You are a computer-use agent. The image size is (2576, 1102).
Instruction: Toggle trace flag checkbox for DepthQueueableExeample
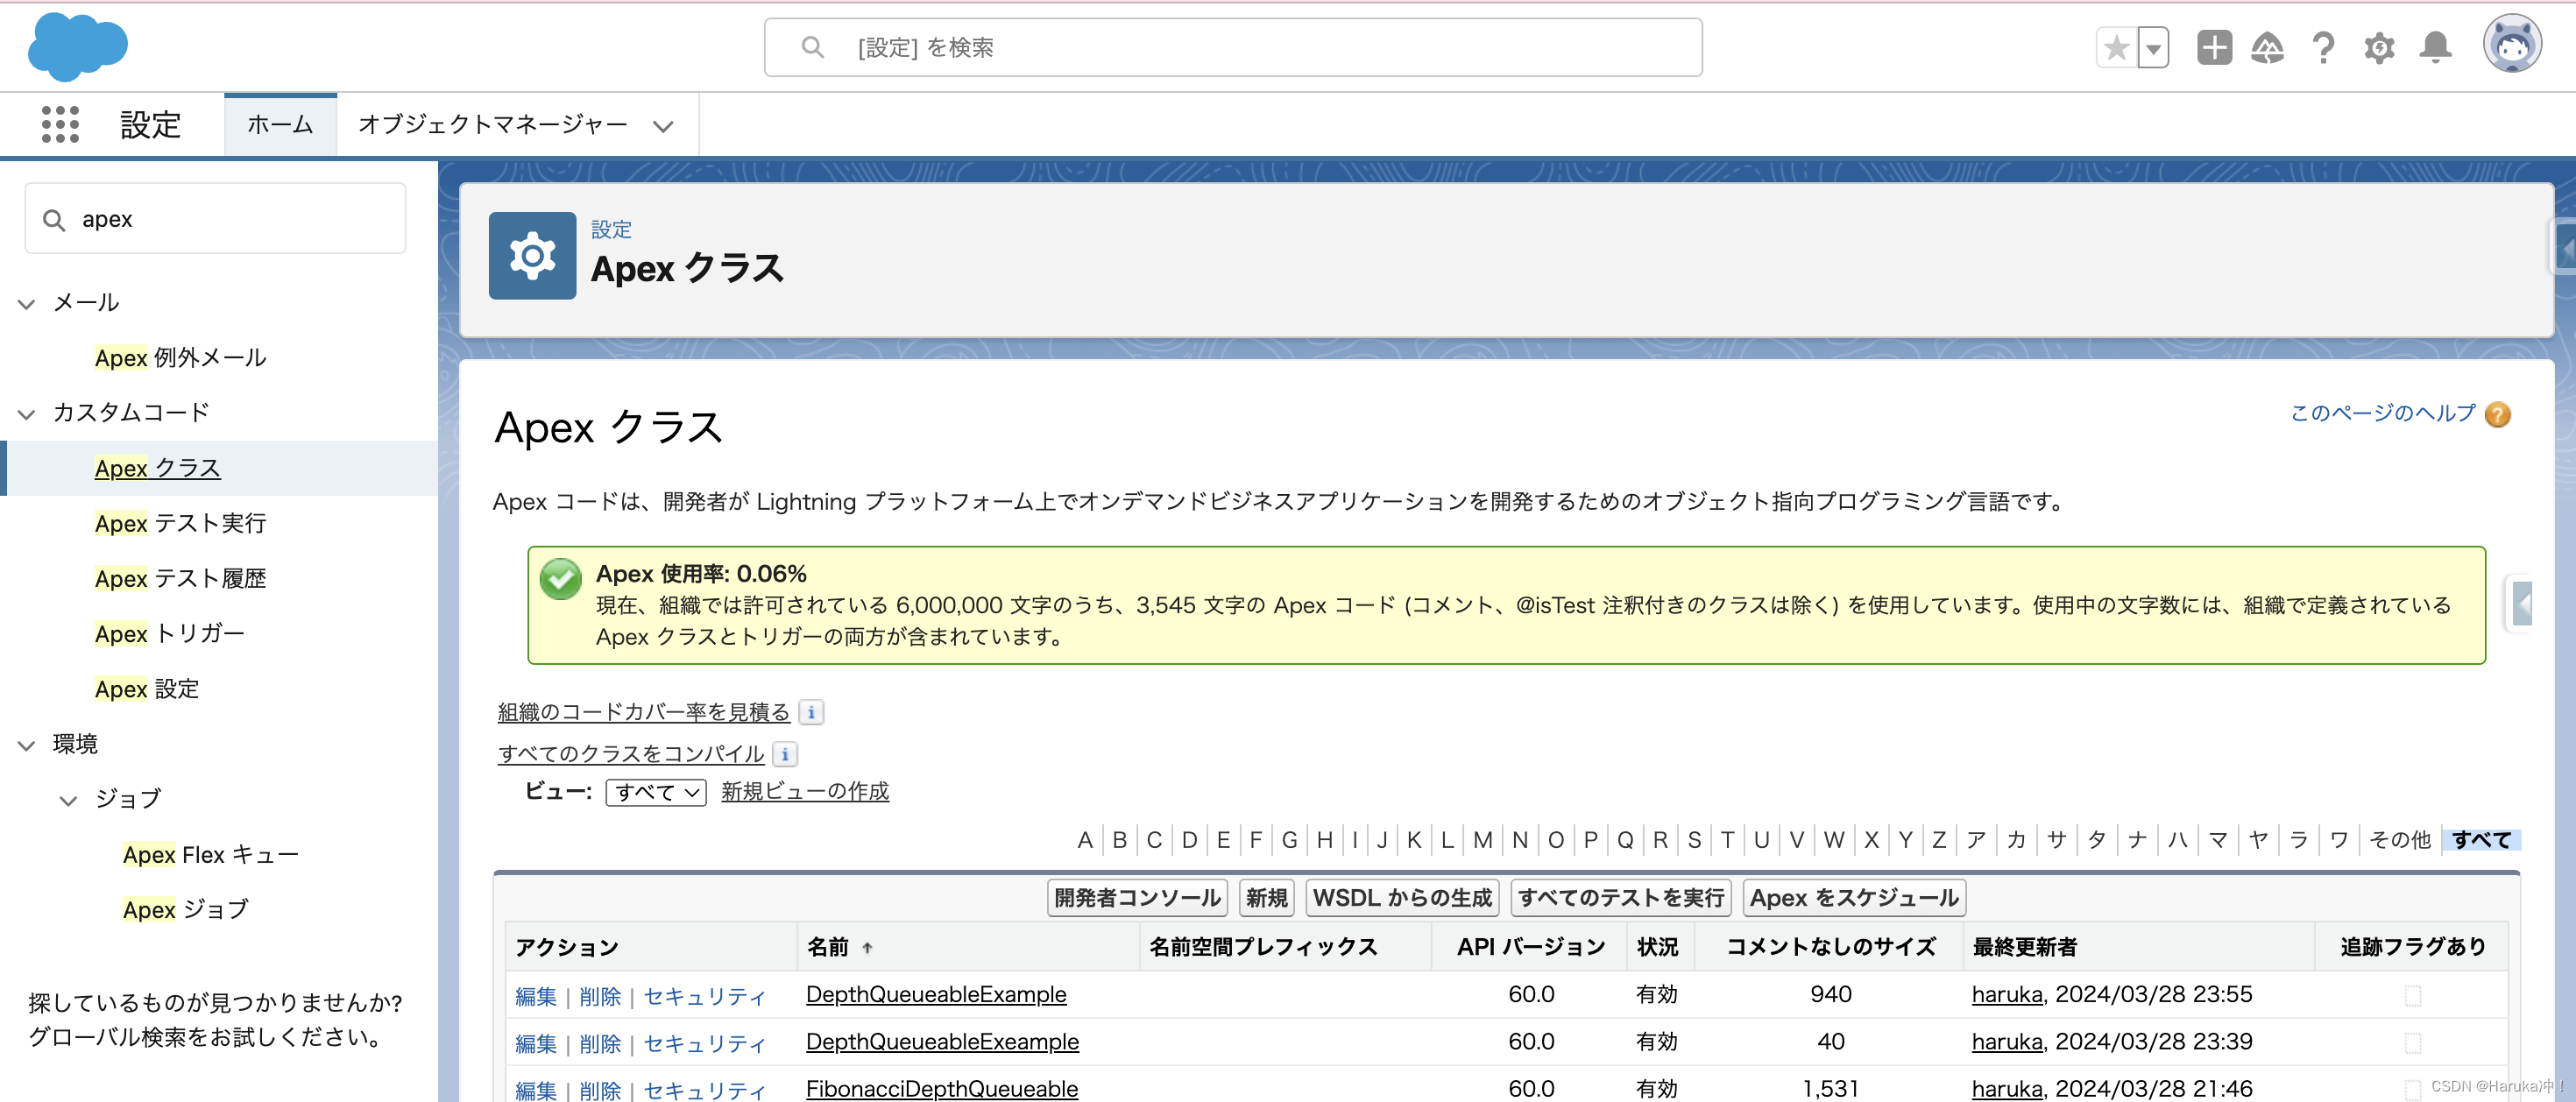click(2412, 1042)
